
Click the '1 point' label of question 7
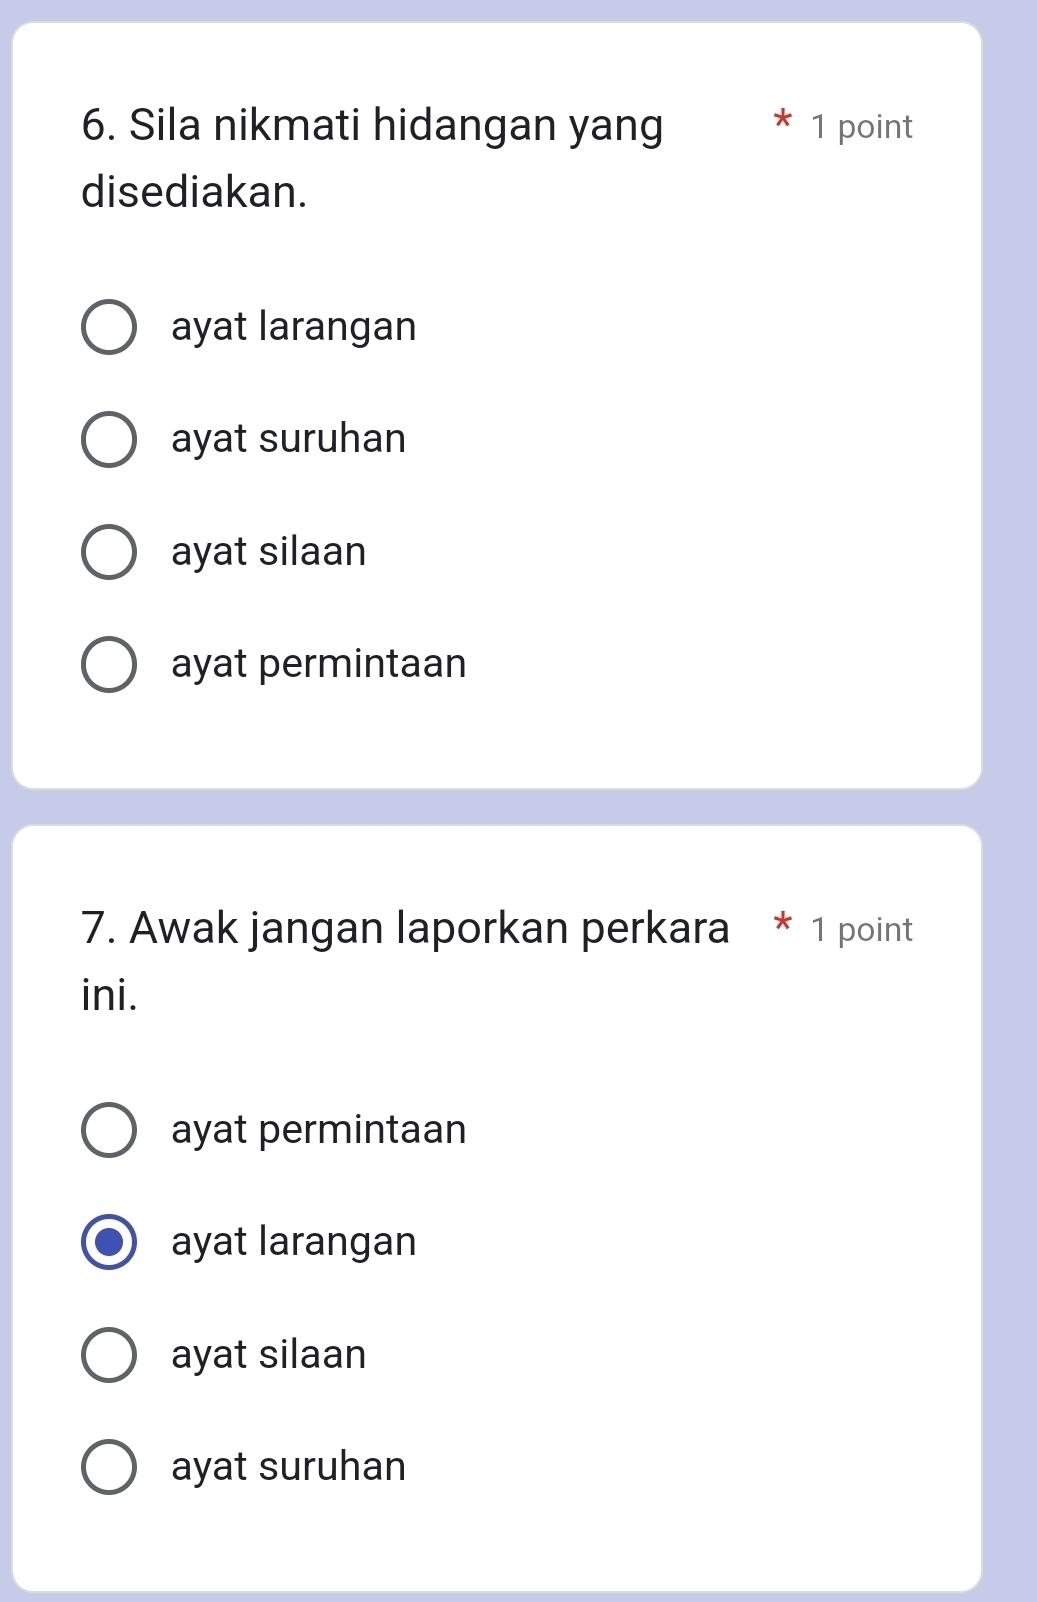coord(861,930)
